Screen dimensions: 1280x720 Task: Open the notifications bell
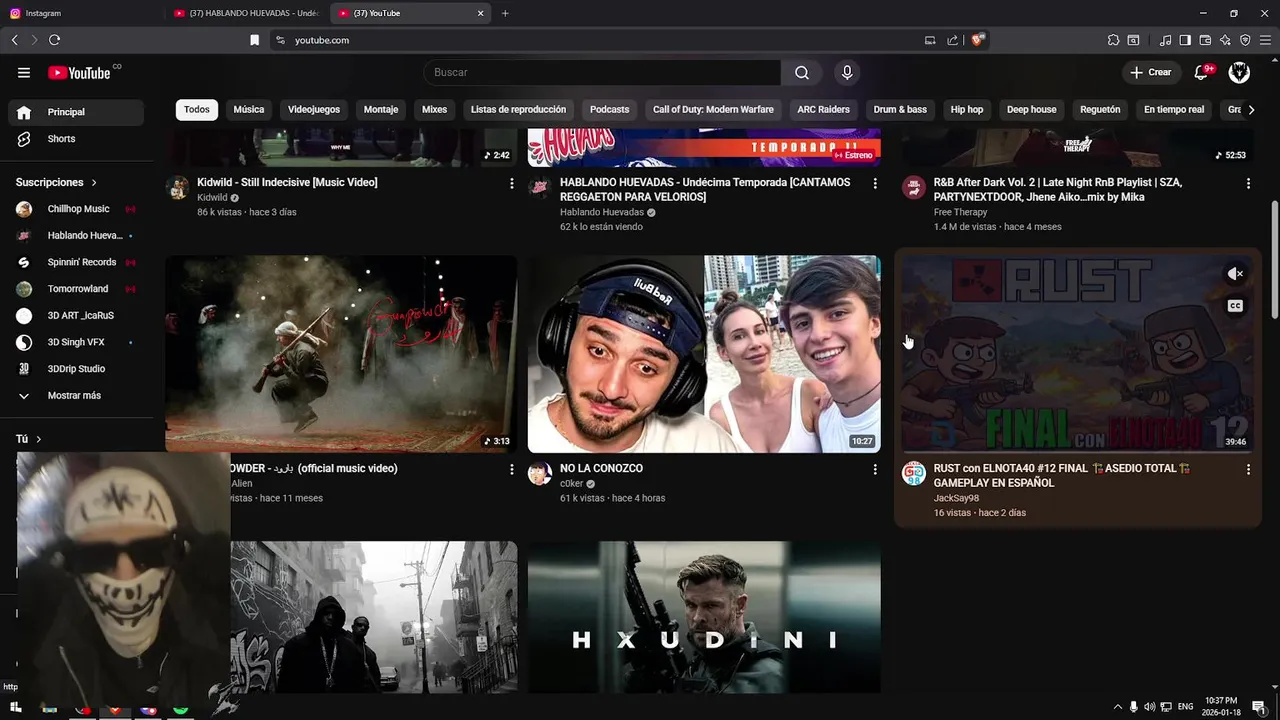(1202, 72)
